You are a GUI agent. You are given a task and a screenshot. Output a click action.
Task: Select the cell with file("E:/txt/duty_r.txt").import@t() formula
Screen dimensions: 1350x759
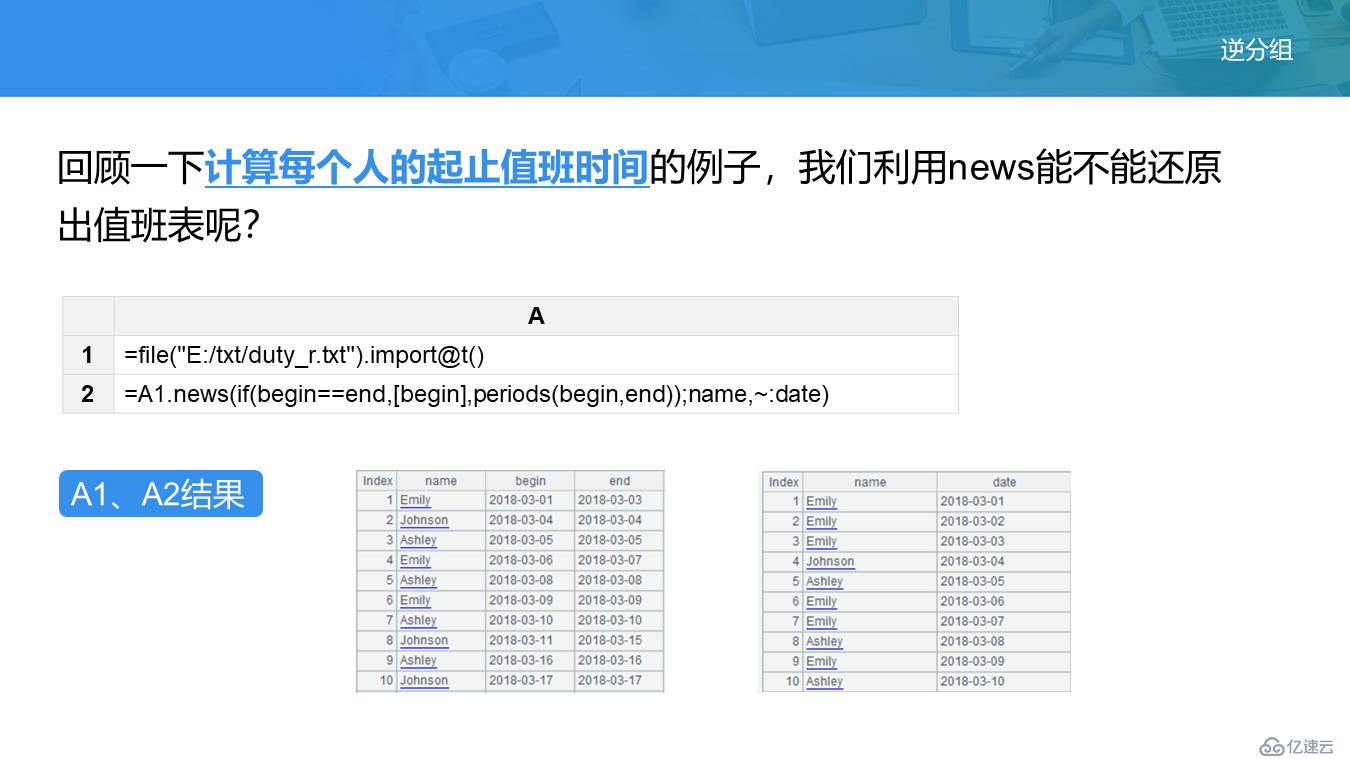click(536, 355)
